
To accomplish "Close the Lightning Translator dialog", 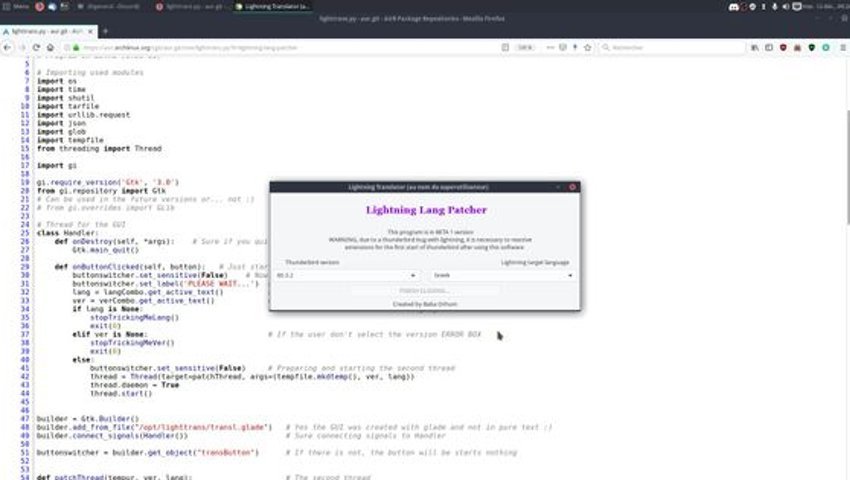I will 572,187.
